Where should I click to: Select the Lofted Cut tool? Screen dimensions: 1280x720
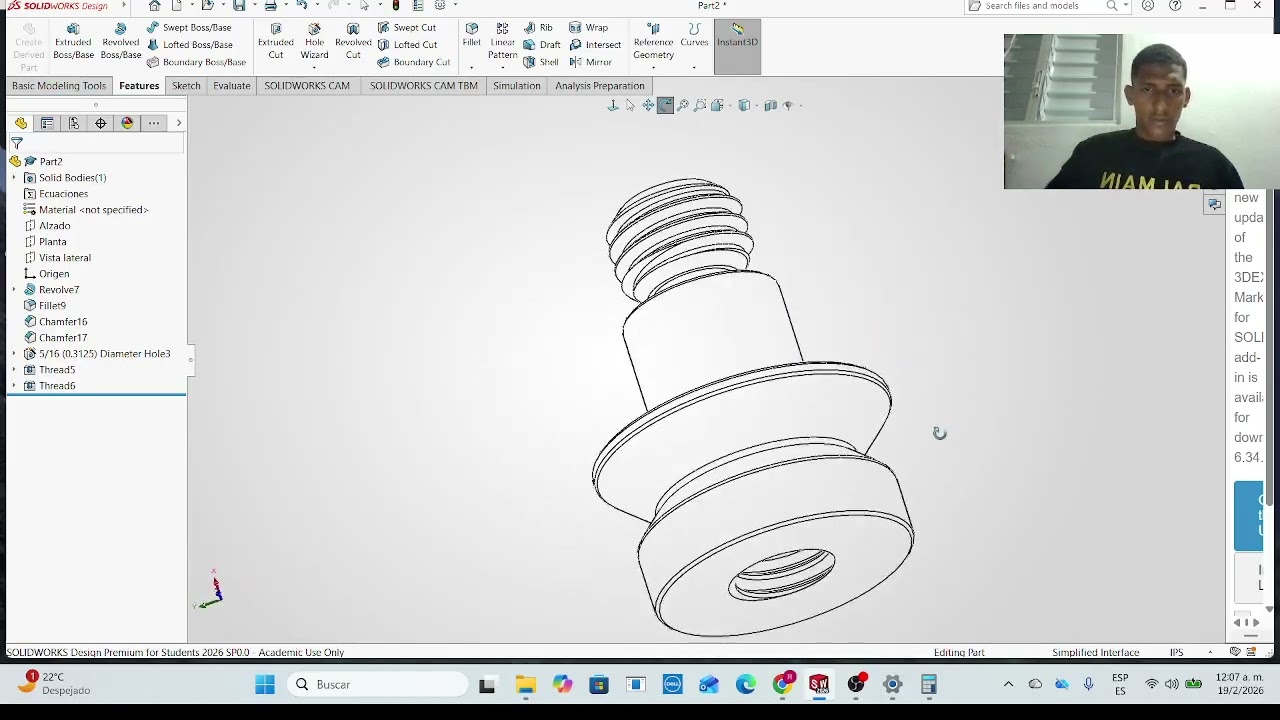[407, 45]
